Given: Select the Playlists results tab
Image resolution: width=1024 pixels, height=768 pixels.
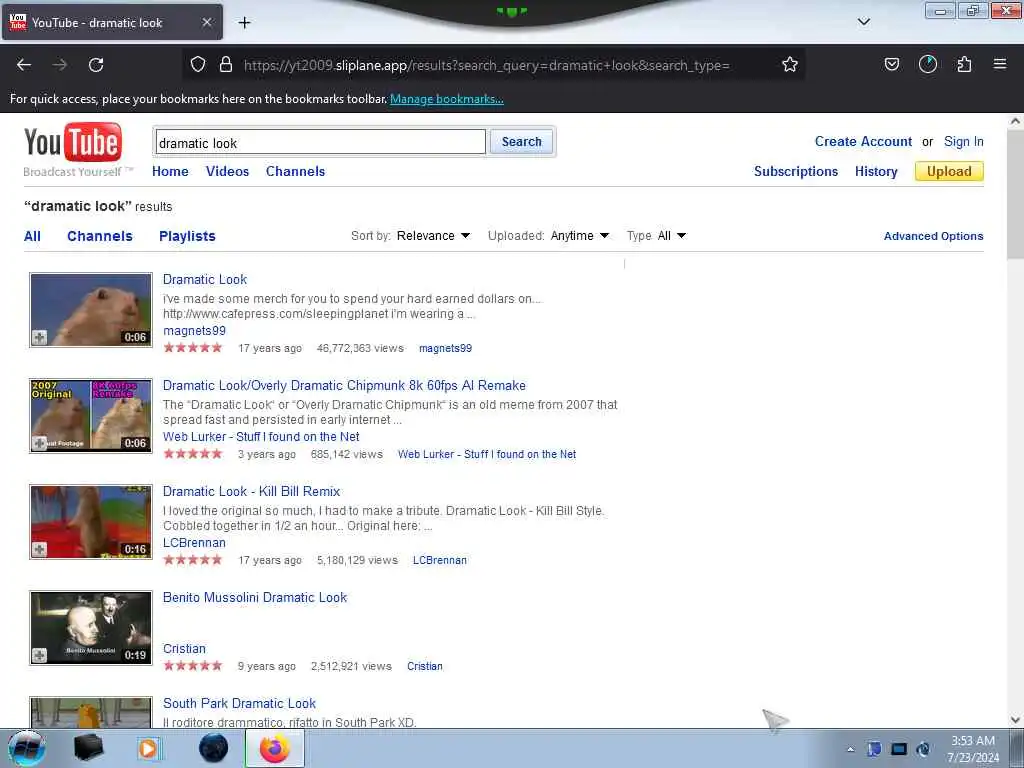Looking at the screenshot, I should pos(187,236).
